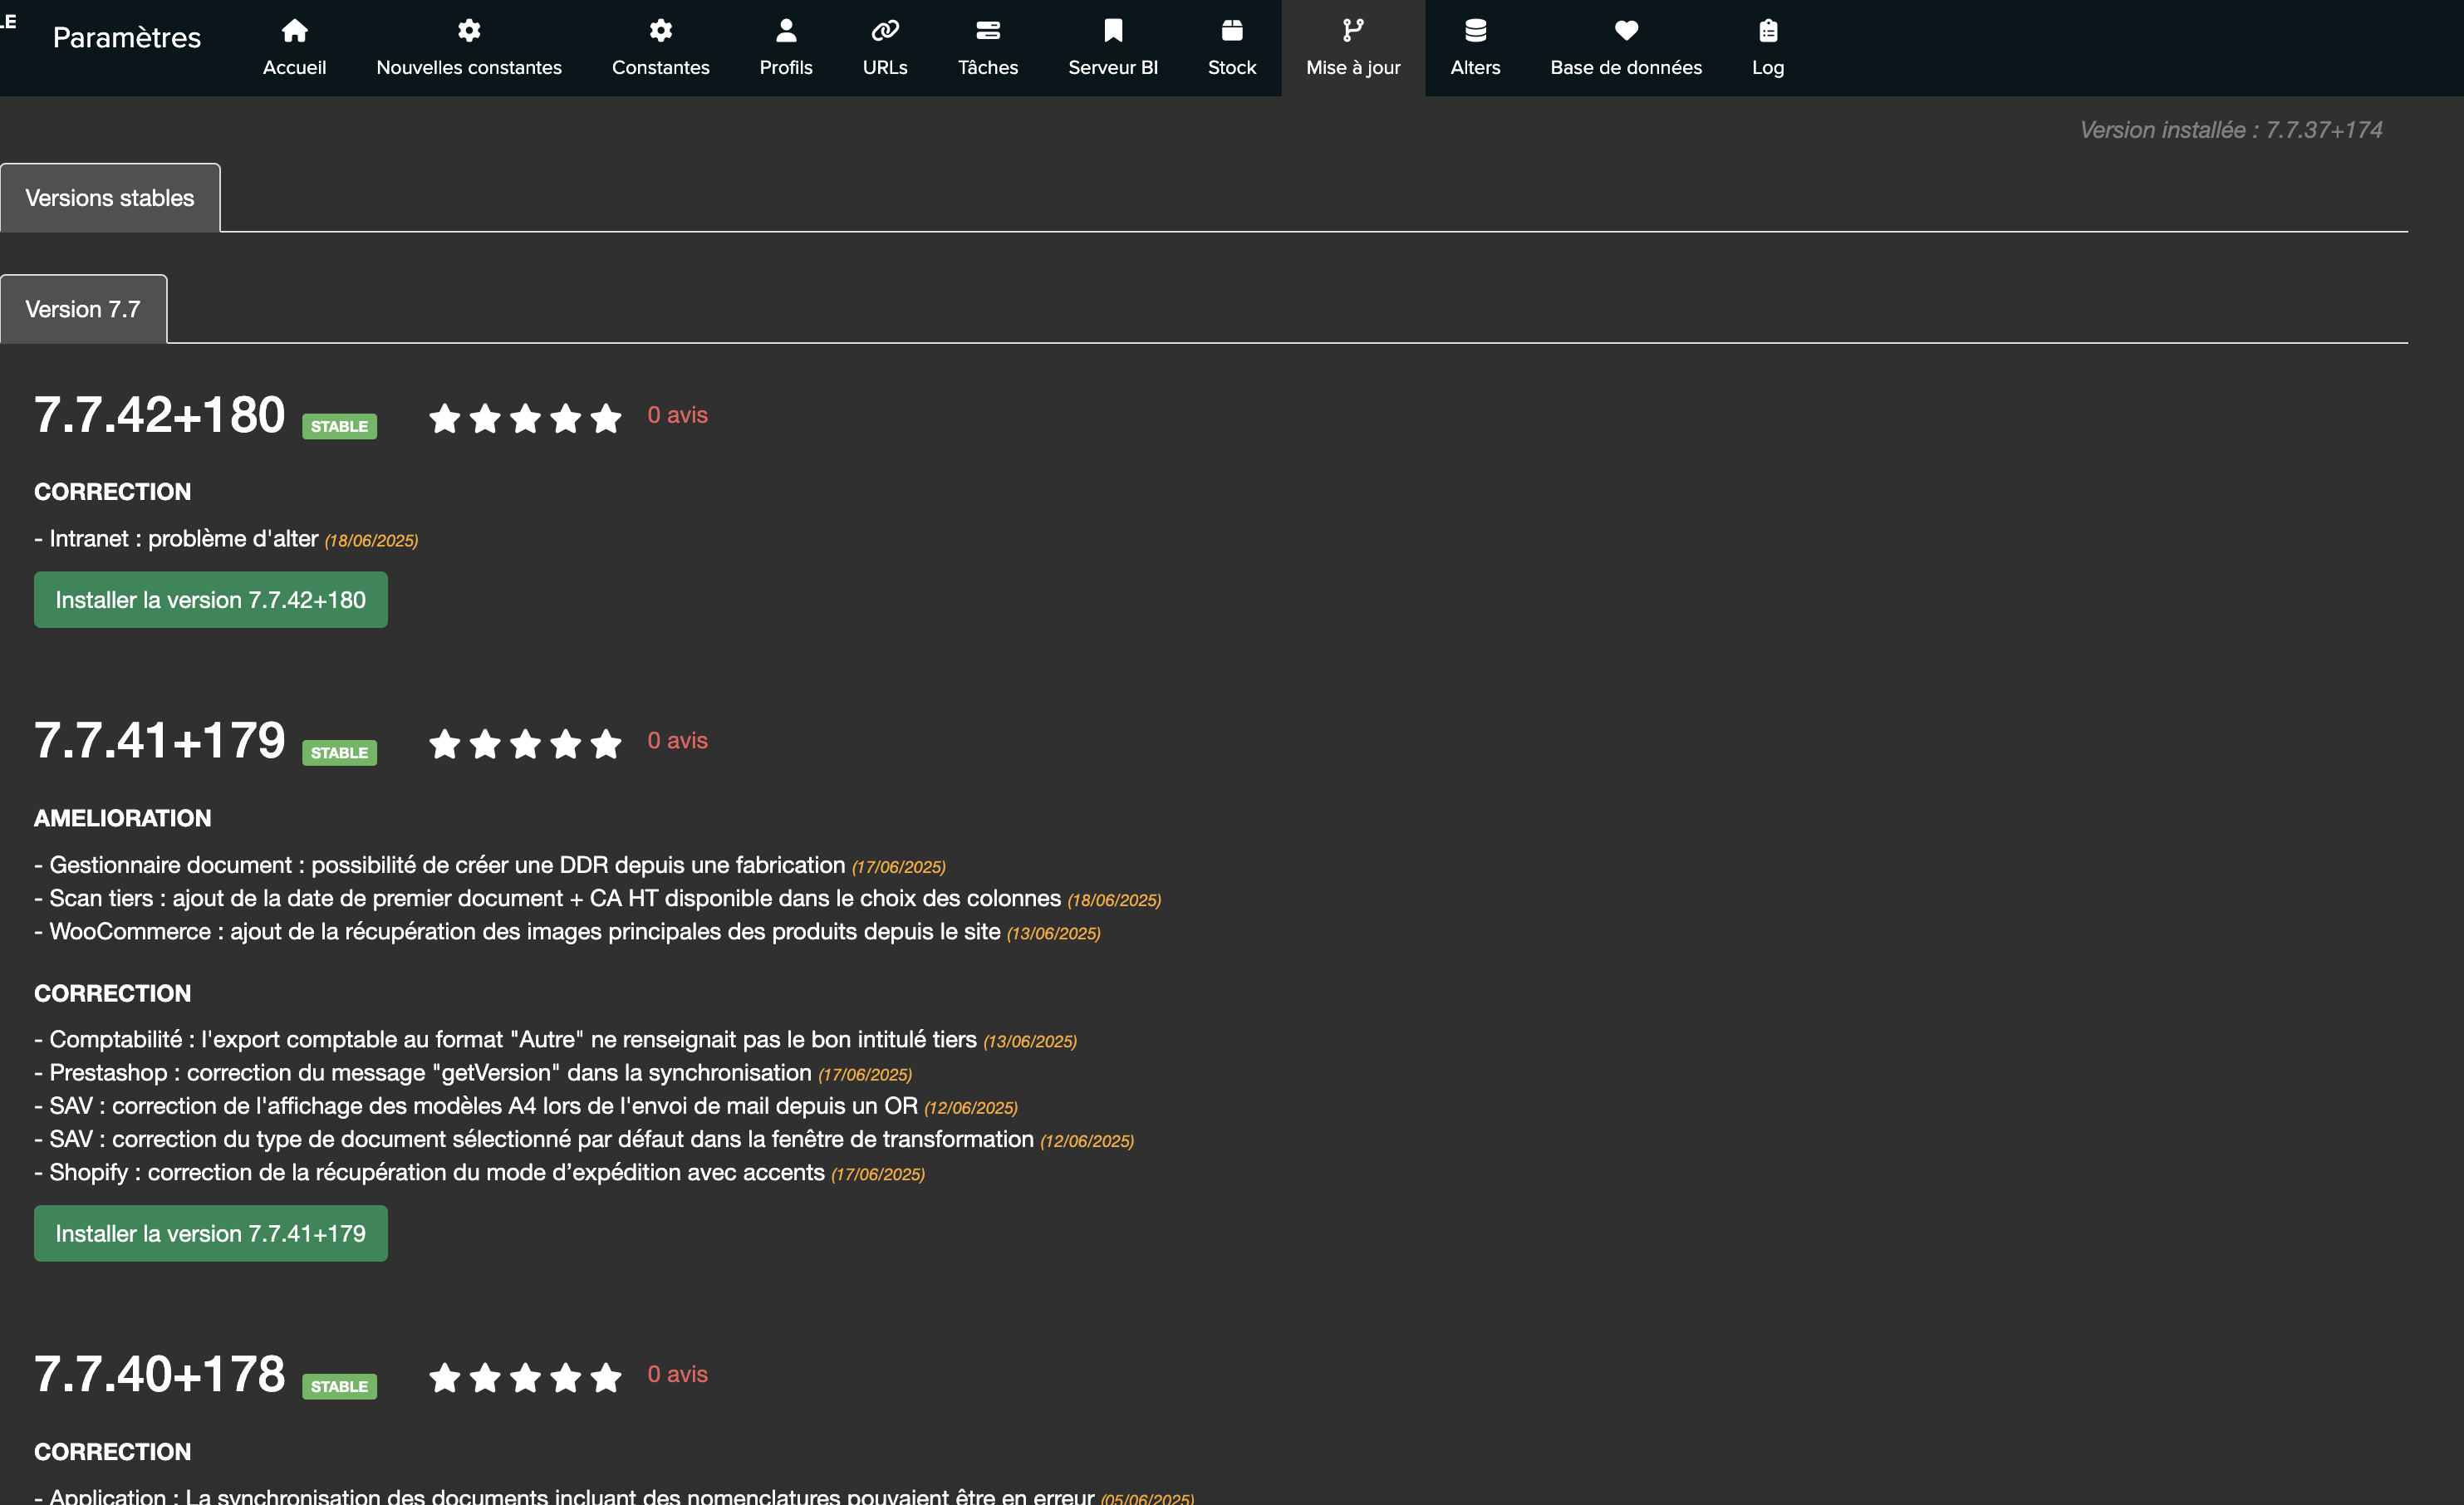Open the Accueil home icon

point(294,31)
